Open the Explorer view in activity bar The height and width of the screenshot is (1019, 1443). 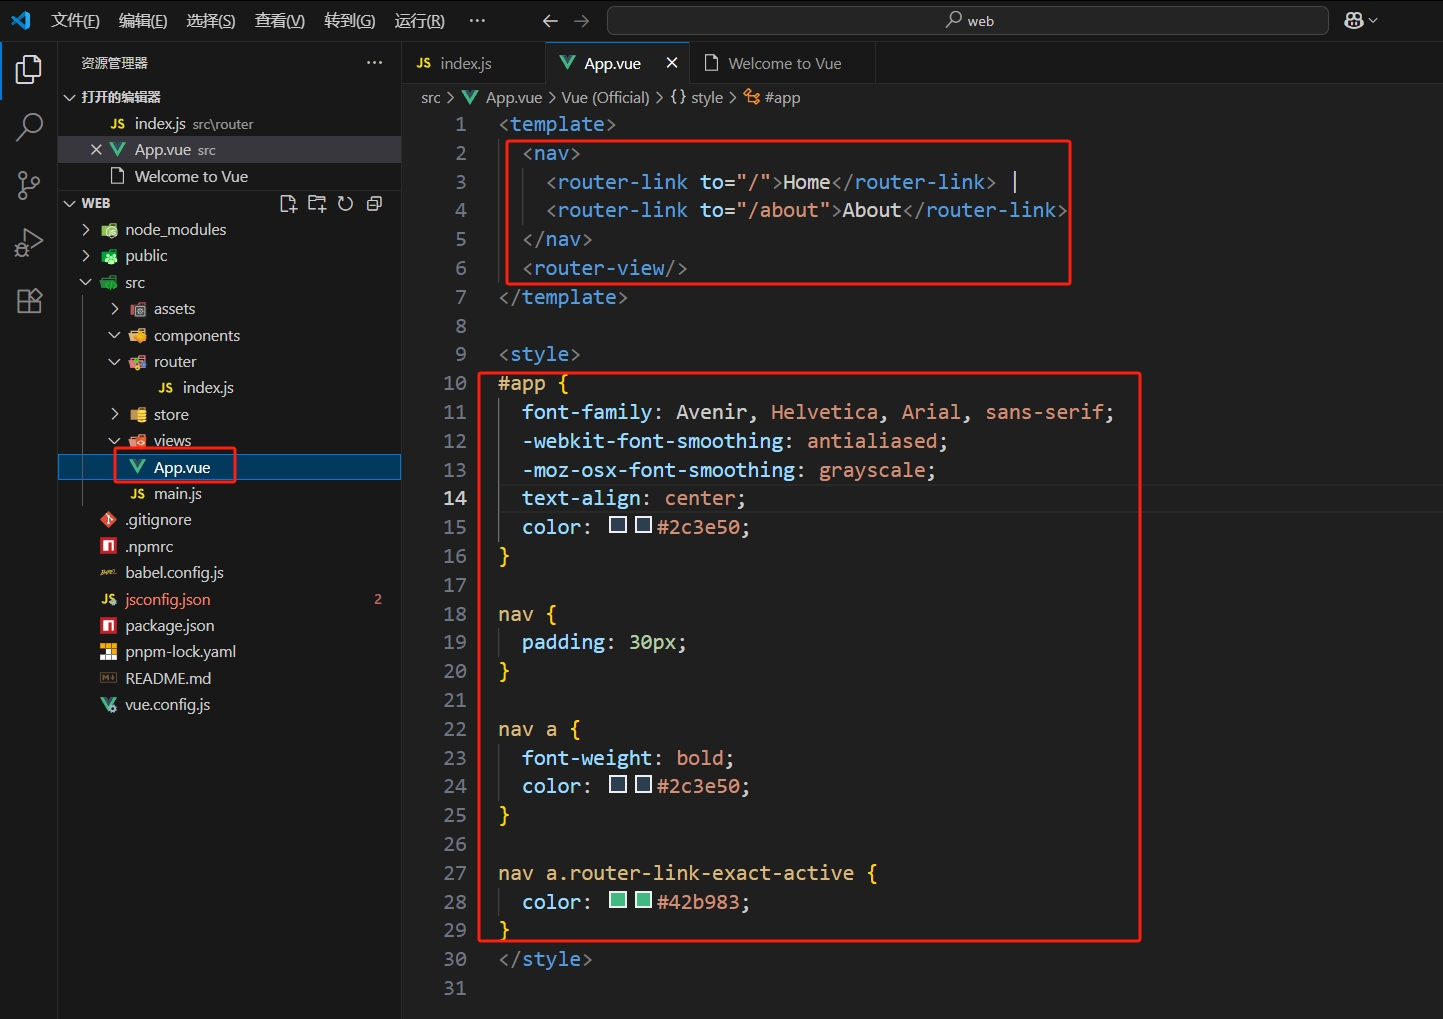tap(29, 70)
